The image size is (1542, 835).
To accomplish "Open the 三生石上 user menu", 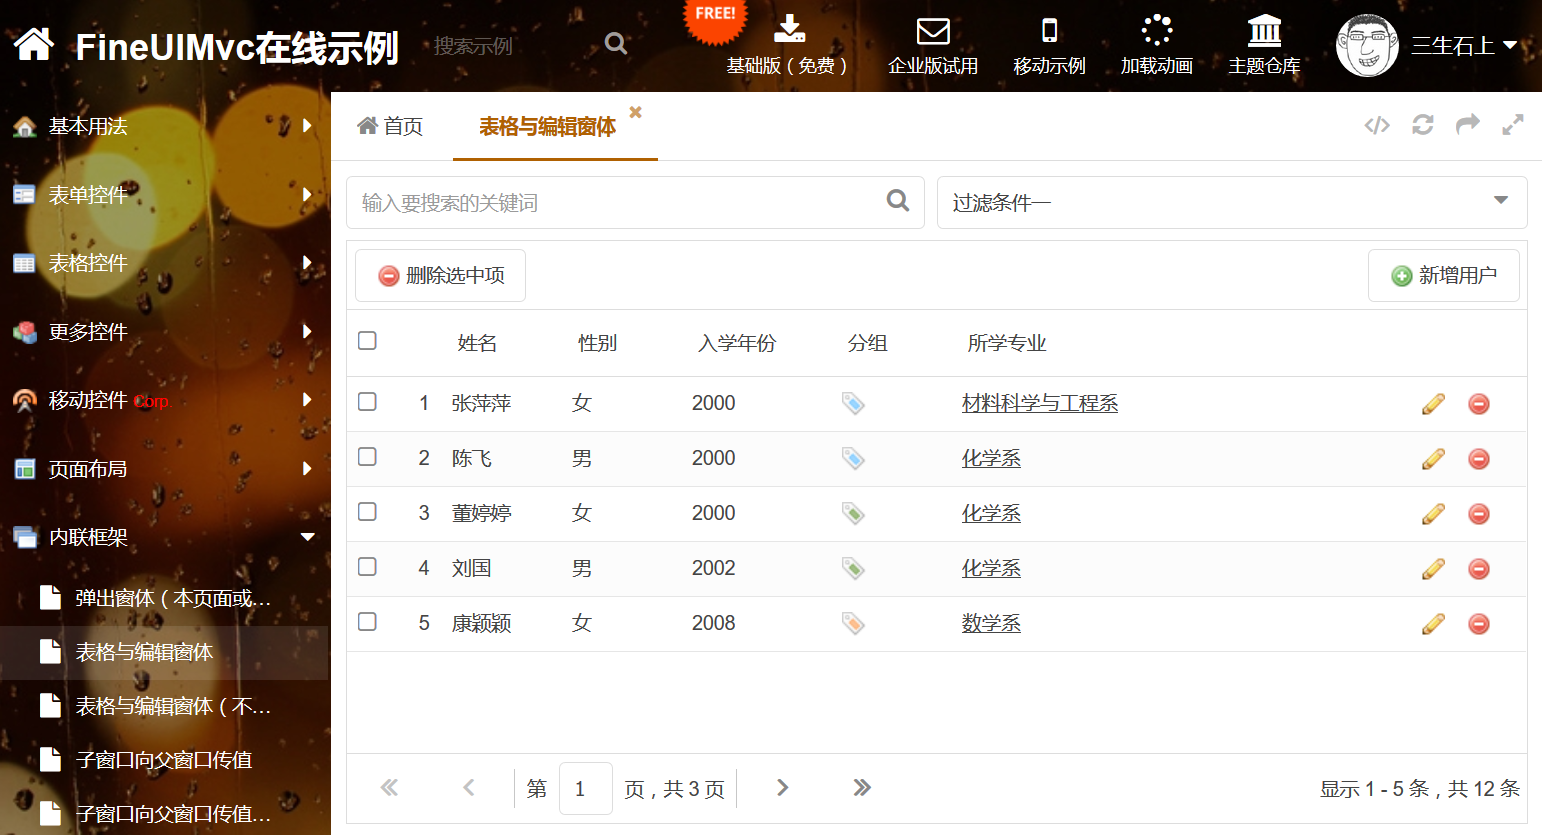I will pyautogui.click(x=1463, y=45).
